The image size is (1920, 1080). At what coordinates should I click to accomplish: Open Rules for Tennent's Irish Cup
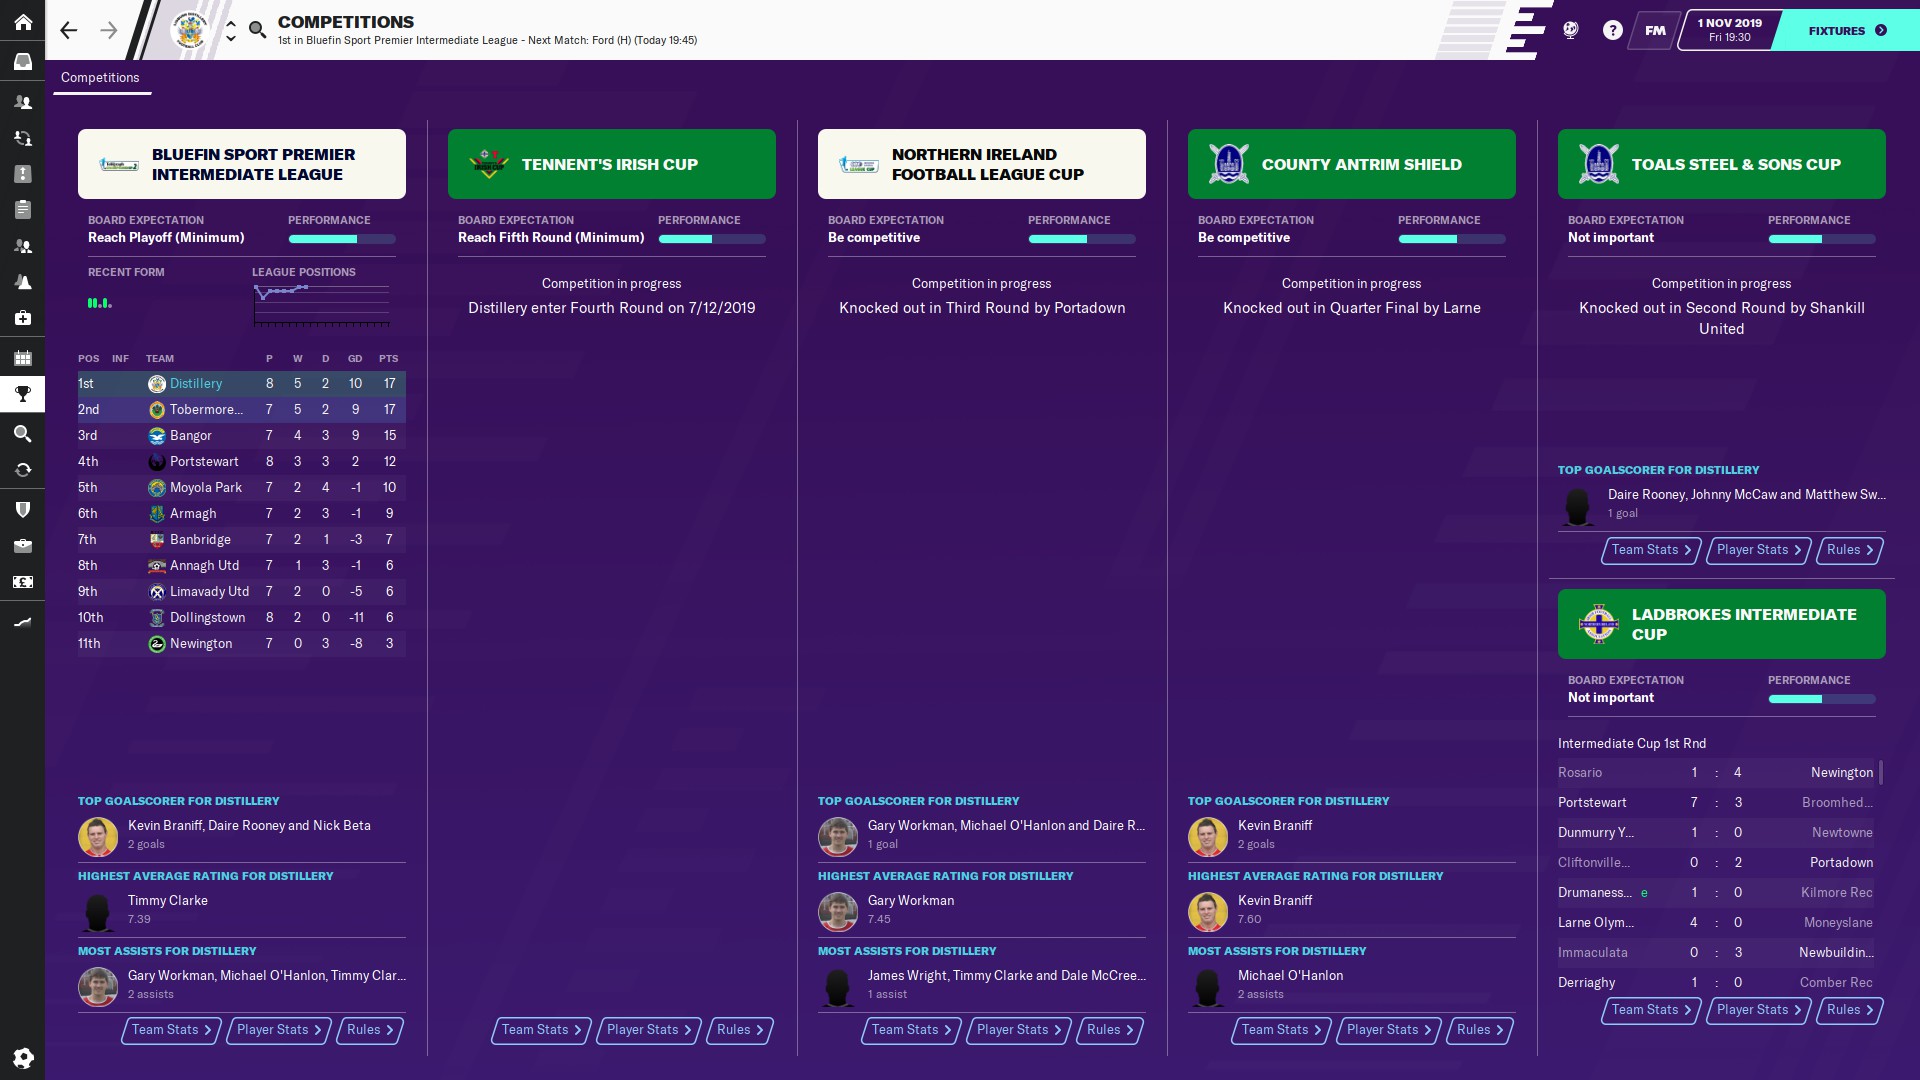pos(740,1030)
